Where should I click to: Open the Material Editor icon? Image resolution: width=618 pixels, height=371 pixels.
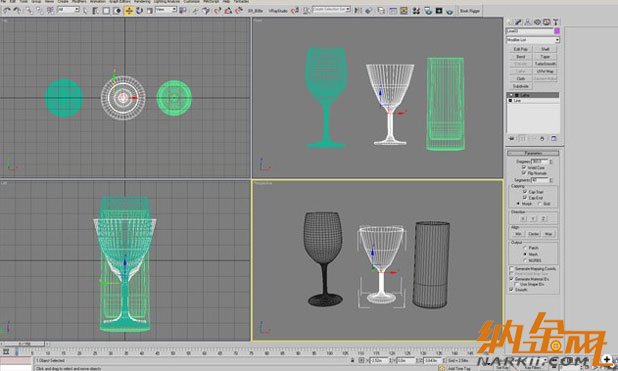(416, 11)
